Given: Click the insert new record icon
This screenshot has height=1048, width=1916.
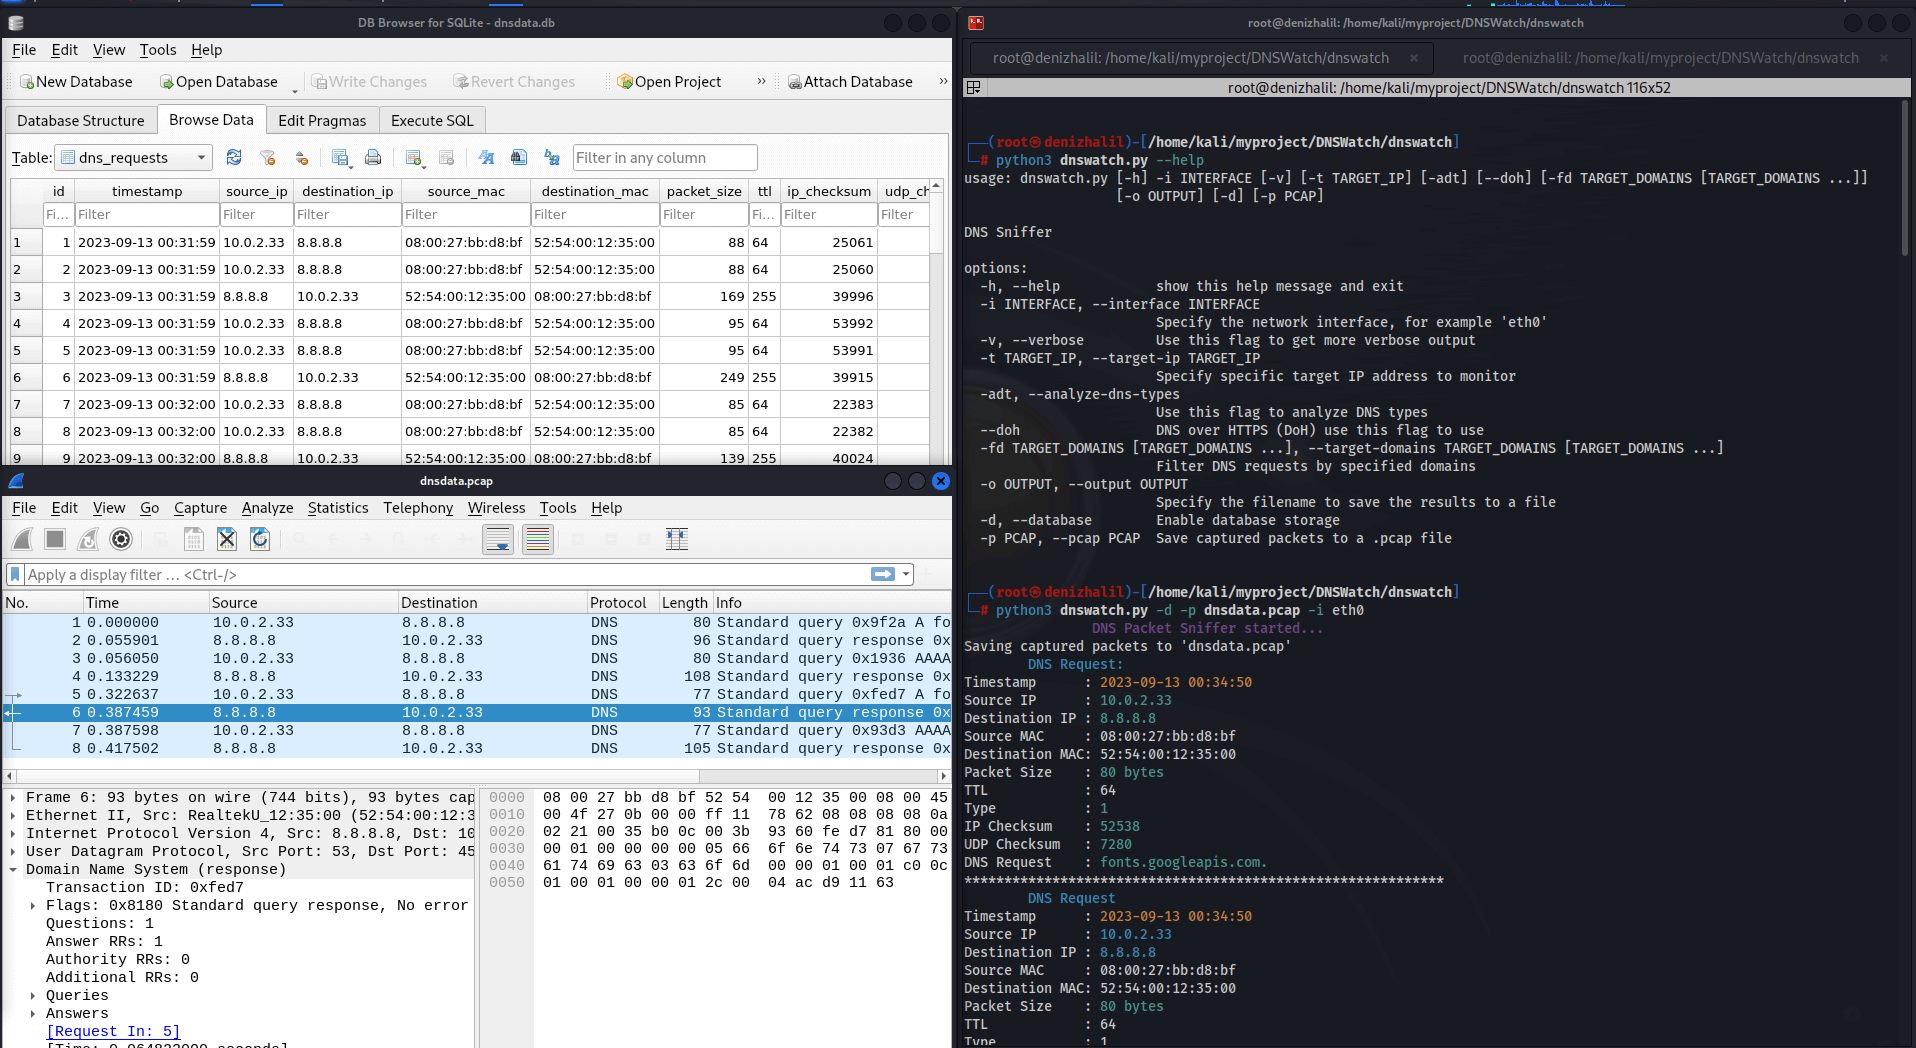Looking at the screenshot, I should click(x=414, y=157).
